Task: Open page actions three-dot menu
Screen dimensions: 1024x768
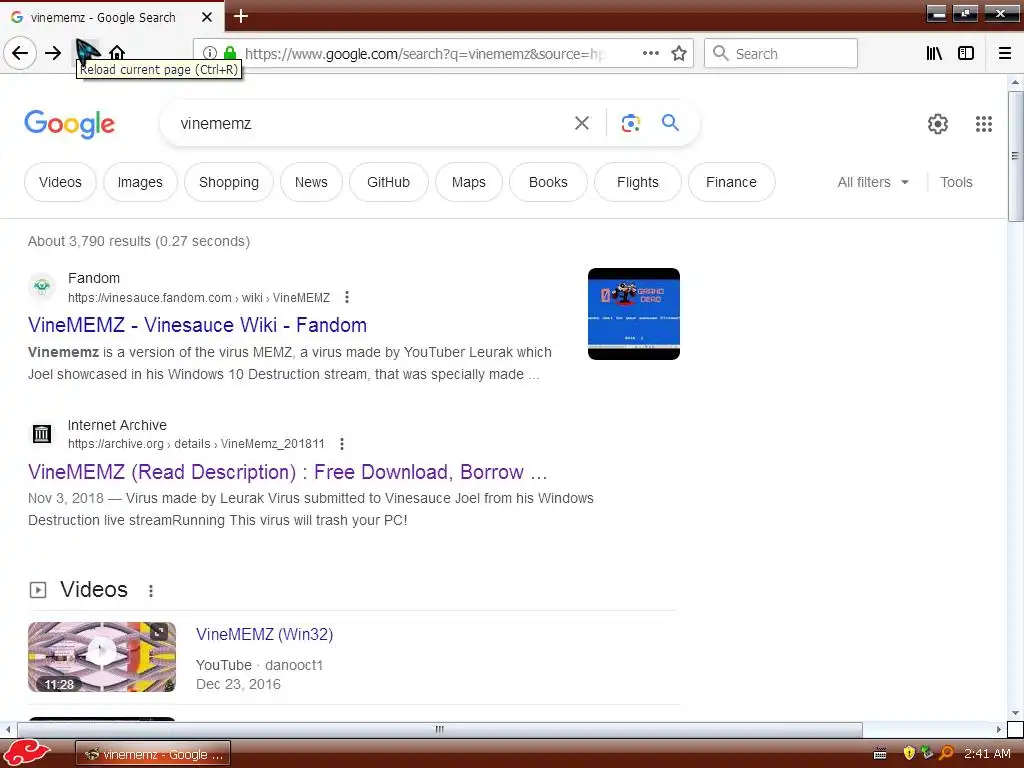Action: click(650, 53)
